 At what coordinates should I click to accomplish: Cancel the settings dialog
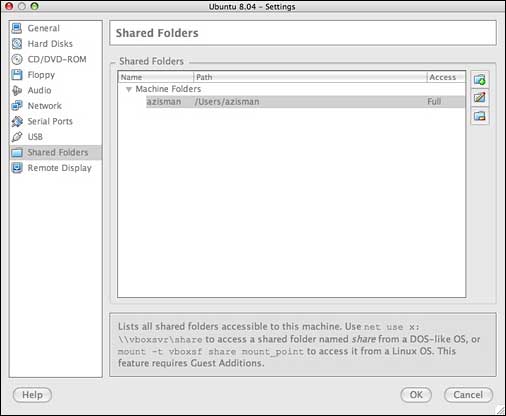468,395
